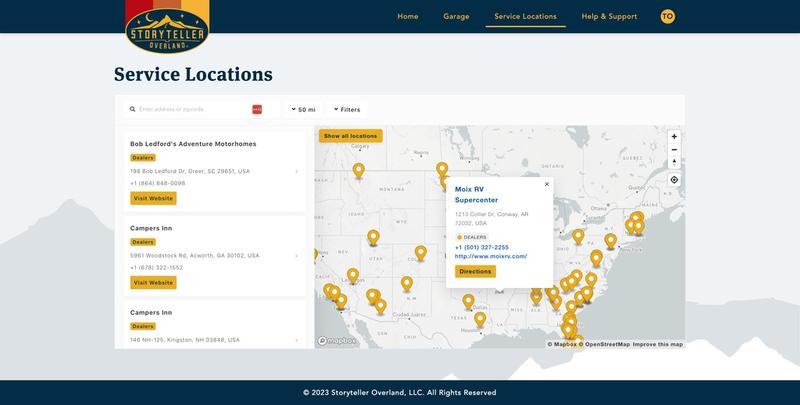Image resolution: width=800 pixels, height=405 pixels.
Task: Zoom out on the map
Action: [x=674, y=149]
